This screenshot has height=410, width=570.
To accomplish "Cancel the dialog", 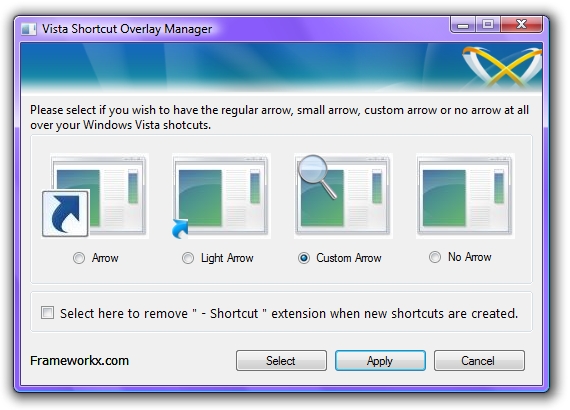I will (479, 361).
